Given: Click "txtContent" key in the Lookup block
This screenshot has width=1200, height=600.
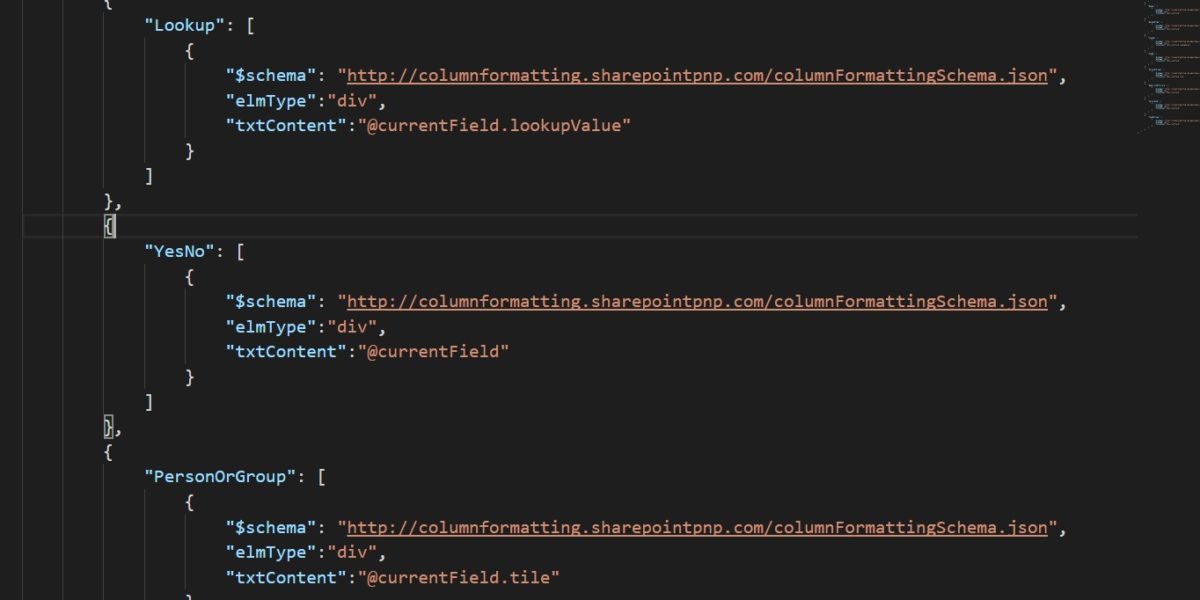Looking at the screenshot, I should (x=285, y=126).
